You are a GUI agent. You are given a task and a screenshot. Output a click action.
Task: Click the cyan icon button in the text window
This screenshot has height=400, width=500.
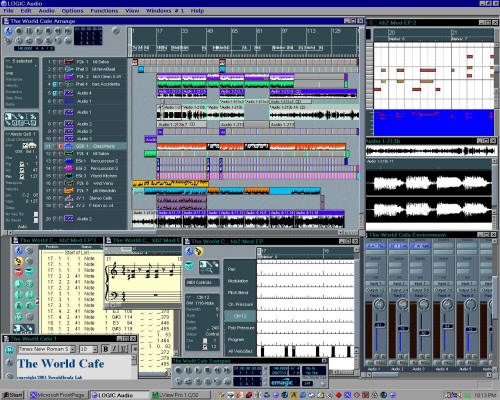pyautogui.click(x=10, y=350)
